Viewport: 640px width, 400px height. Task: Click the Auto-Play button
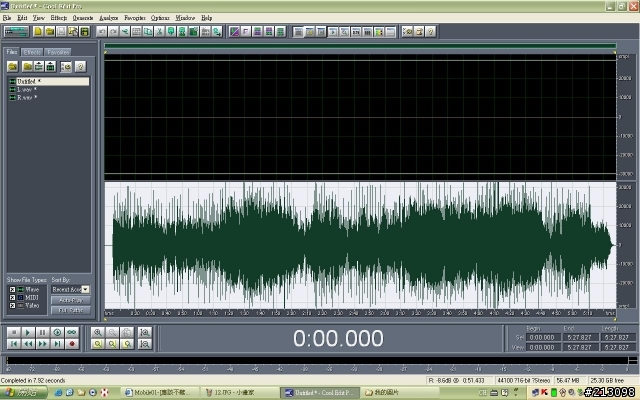71,300
